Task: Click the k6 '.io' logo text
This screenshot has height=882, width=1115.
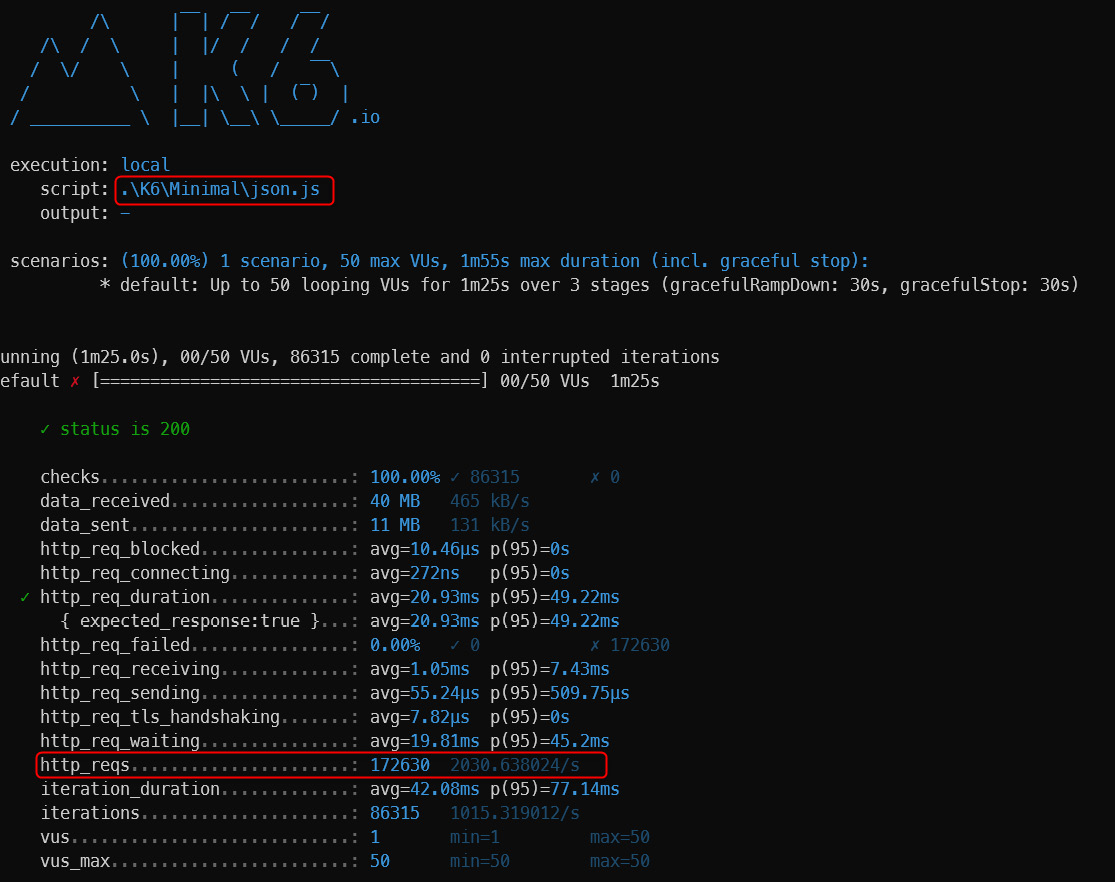Action: (x=365, y=117)
